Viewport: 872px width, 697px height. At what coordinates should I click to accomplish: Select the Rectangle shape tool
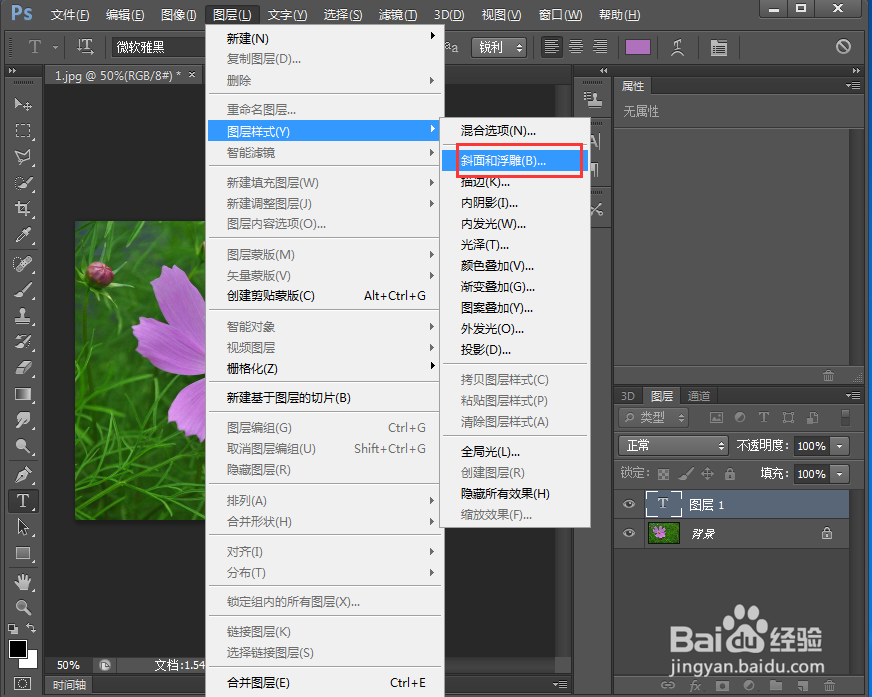[x=23, y=553]
